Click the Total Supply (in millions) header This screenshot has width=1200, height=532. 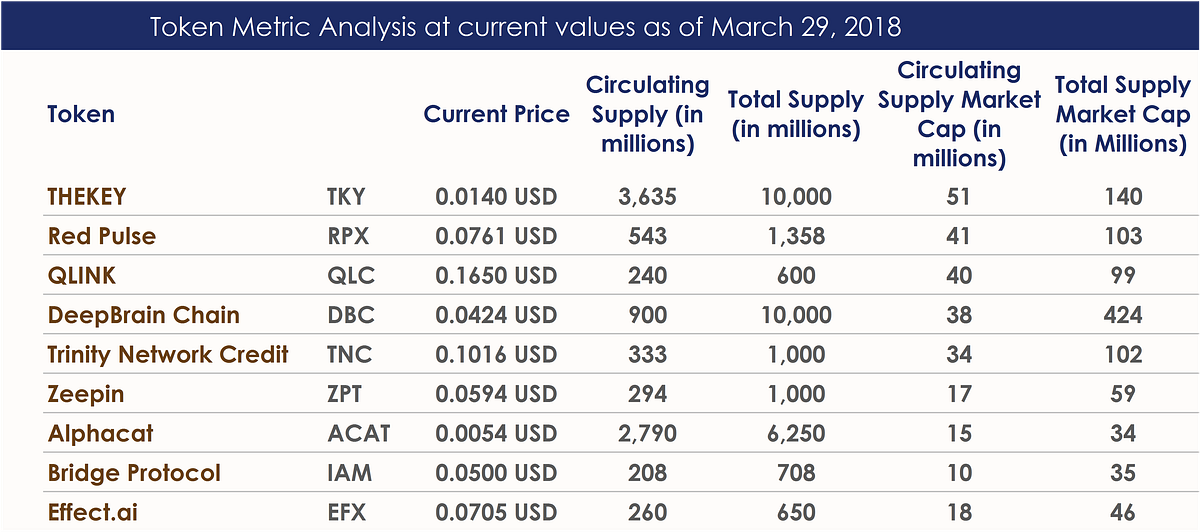[x=795, y=114]
